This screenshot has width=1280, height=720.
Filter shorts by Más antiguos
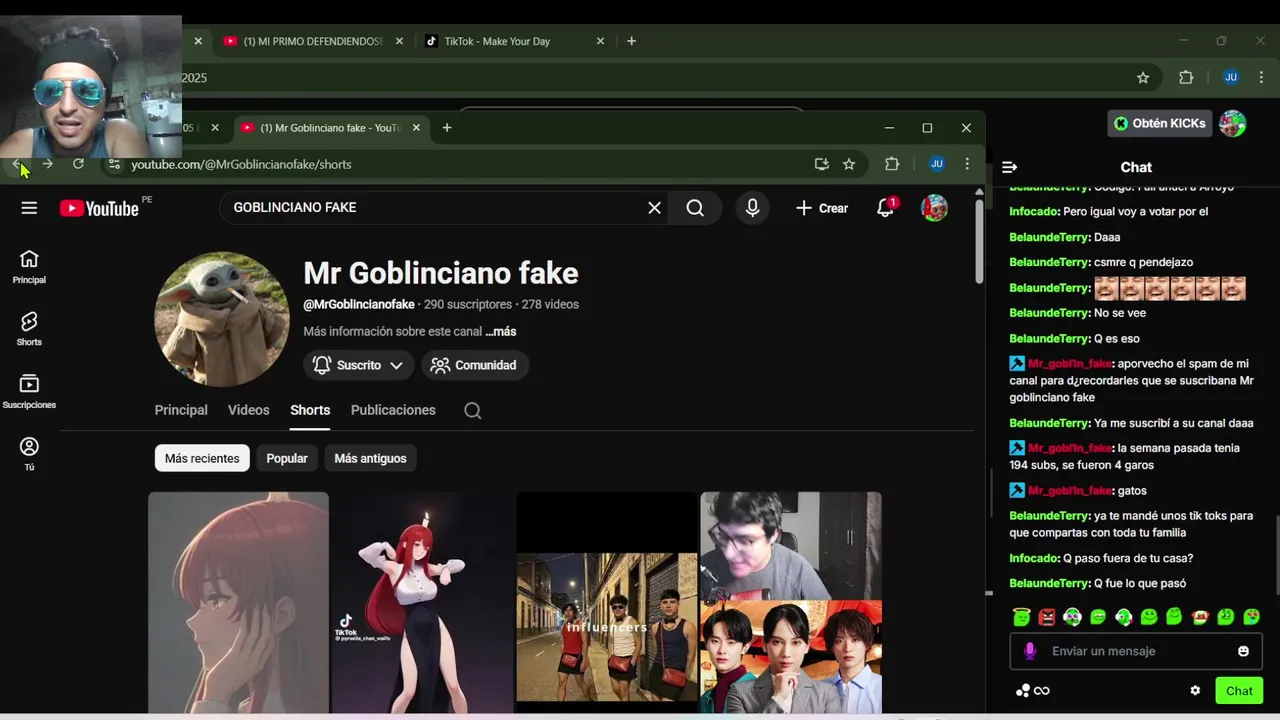[x=370, y=458]
